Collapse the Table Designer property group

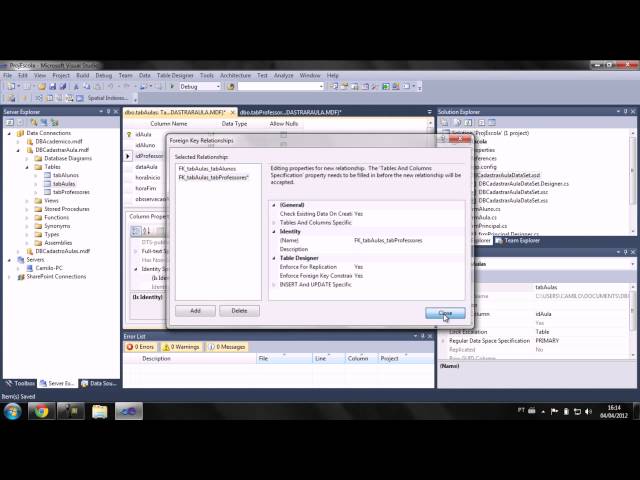[274, 258]
